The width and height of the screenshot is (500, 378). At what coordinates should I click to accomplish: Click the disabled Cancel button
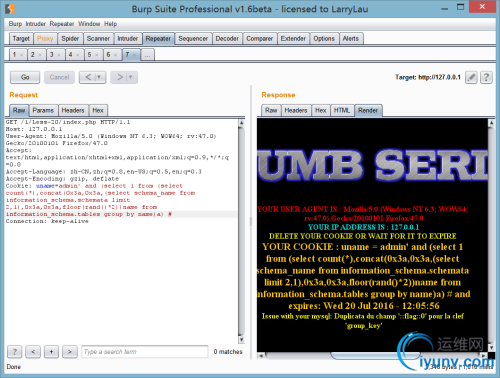tap(59, 77)
